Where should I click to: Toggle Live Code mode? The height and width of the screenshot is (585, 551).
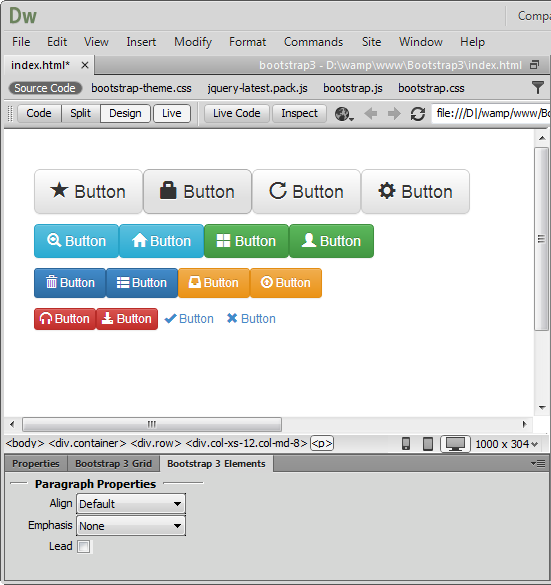237,113
